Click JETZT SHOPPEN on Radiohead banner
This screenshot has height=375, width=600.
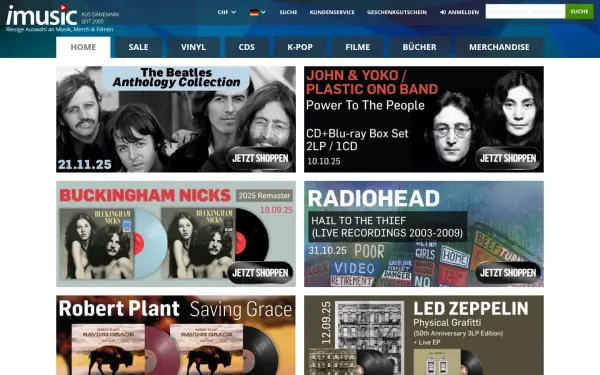(x=508, y=272)
